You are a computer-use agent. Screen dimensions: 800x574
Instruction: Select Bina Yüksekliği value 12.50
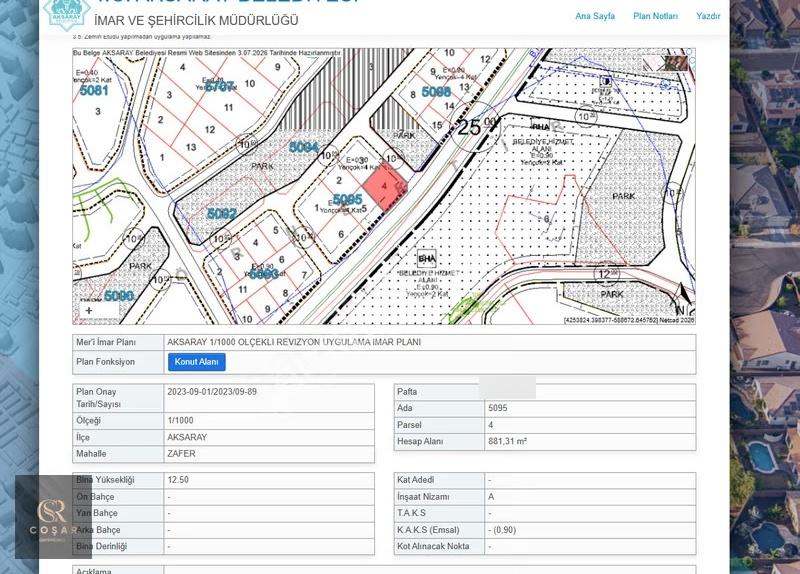(178, 480)
